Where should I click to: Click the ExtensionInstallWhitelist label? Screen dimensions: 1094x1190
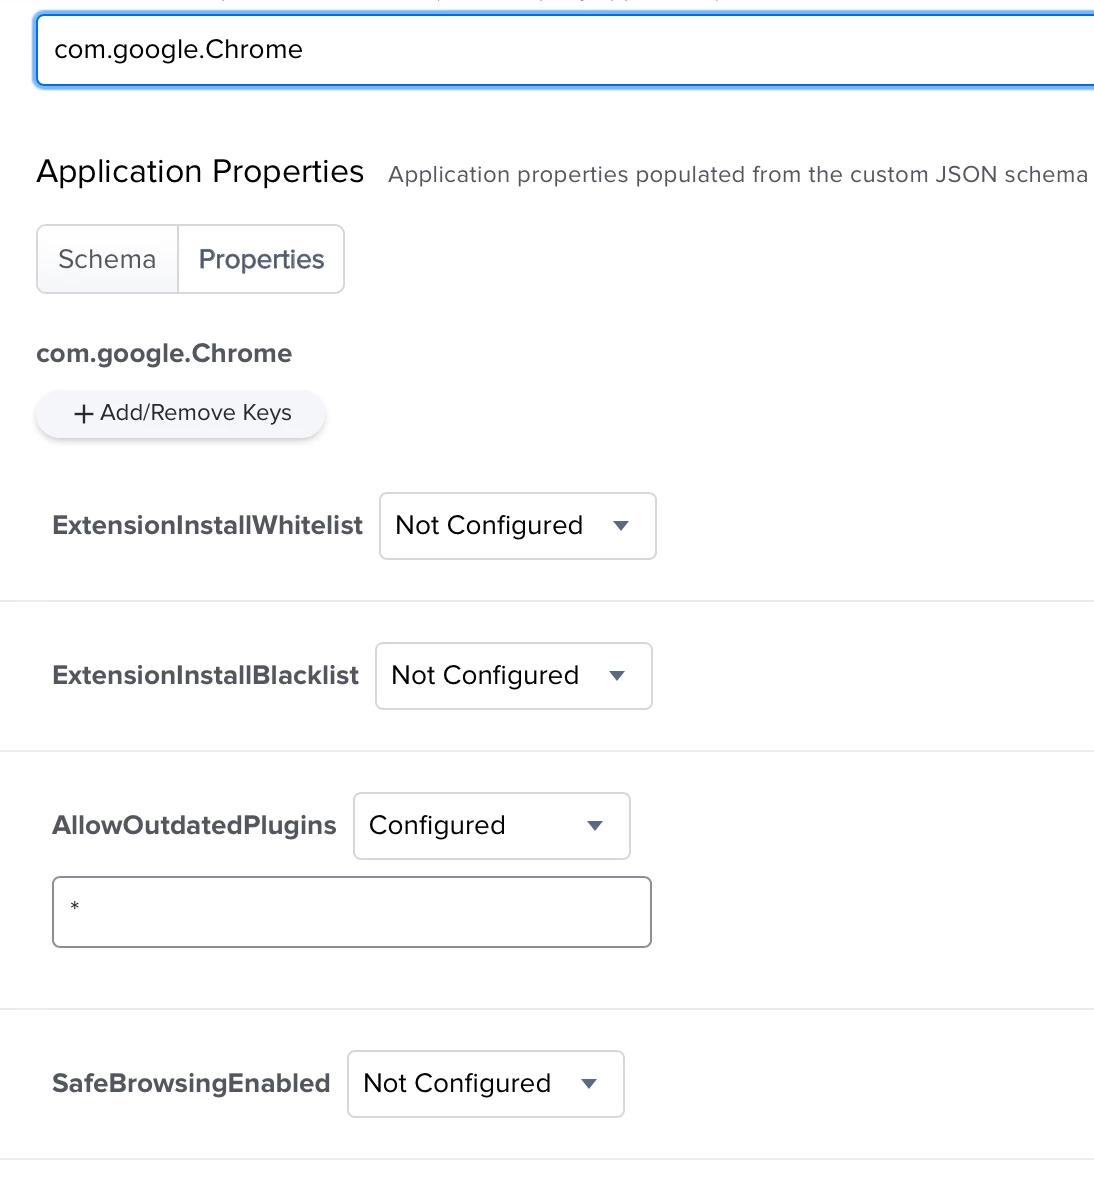pos(207,525)
